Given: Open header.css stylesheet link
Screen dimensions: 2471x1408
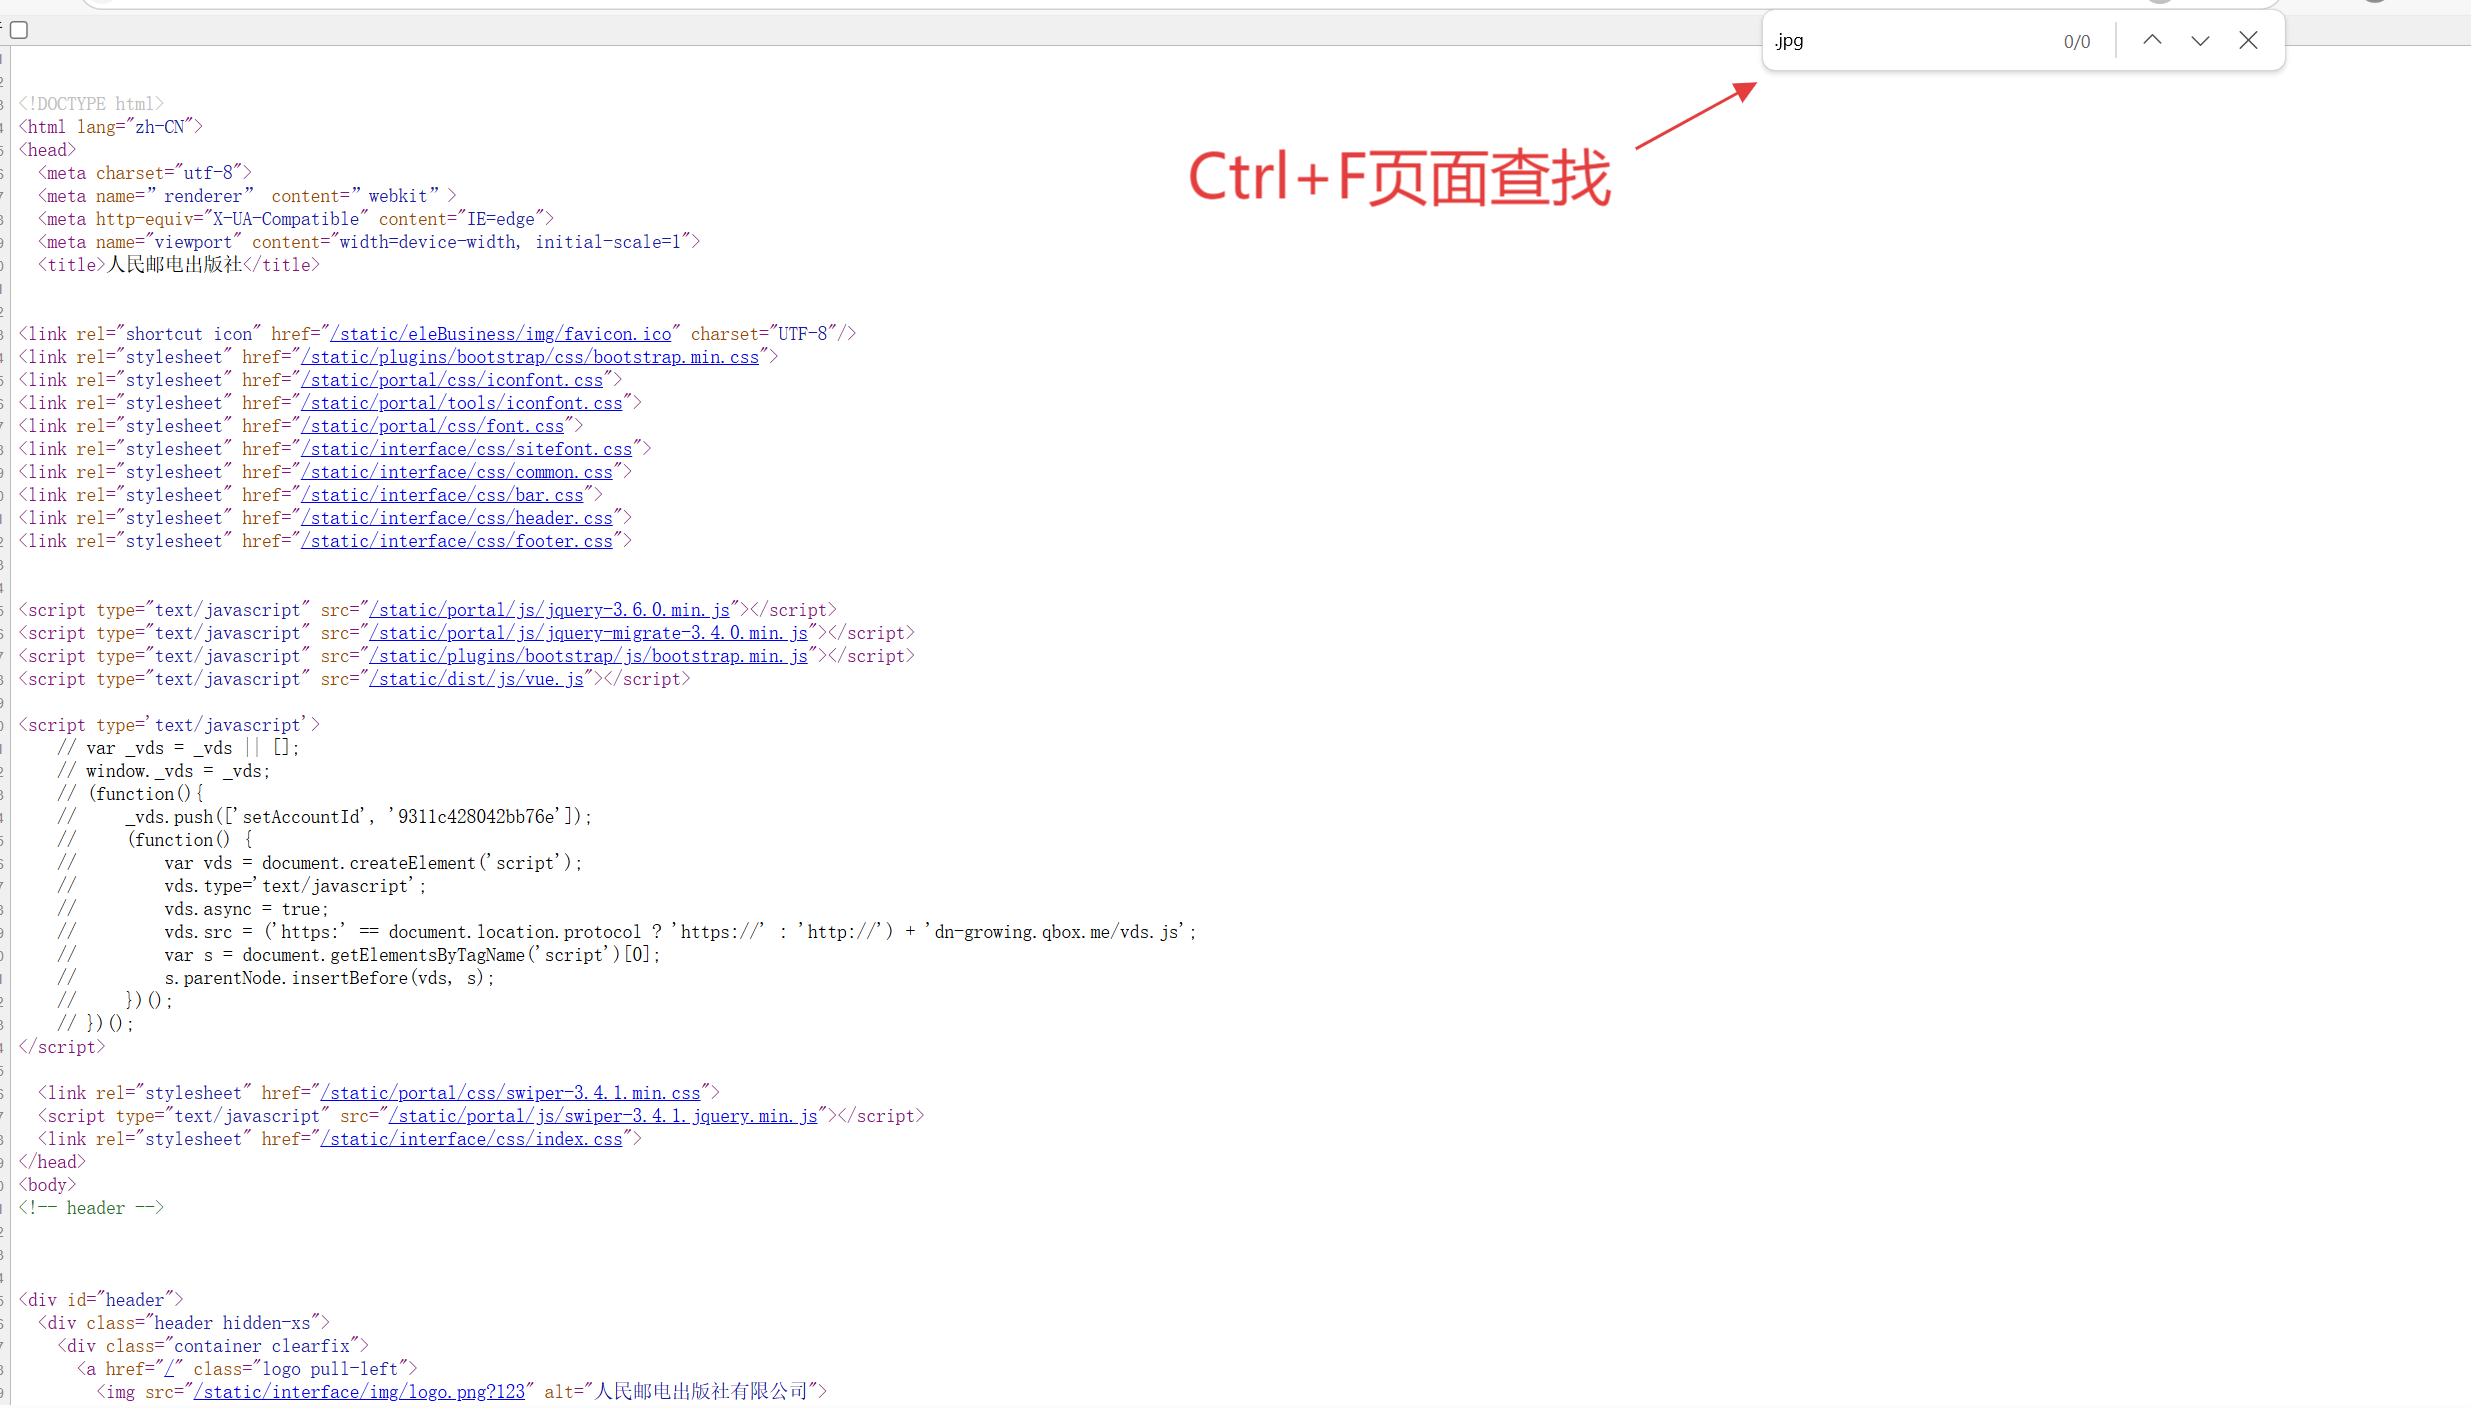Looking at the screenshot, I should (457, 518).
